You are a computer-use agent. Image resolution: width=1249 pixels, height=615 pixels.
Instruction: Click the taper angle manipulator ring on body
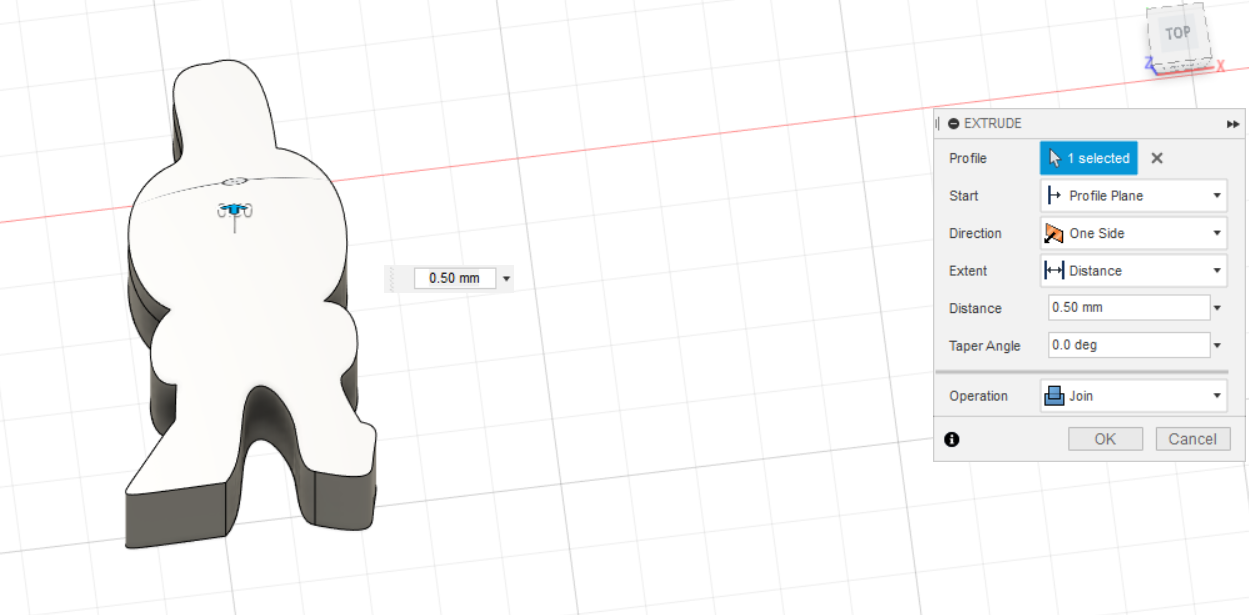(234, 181)
